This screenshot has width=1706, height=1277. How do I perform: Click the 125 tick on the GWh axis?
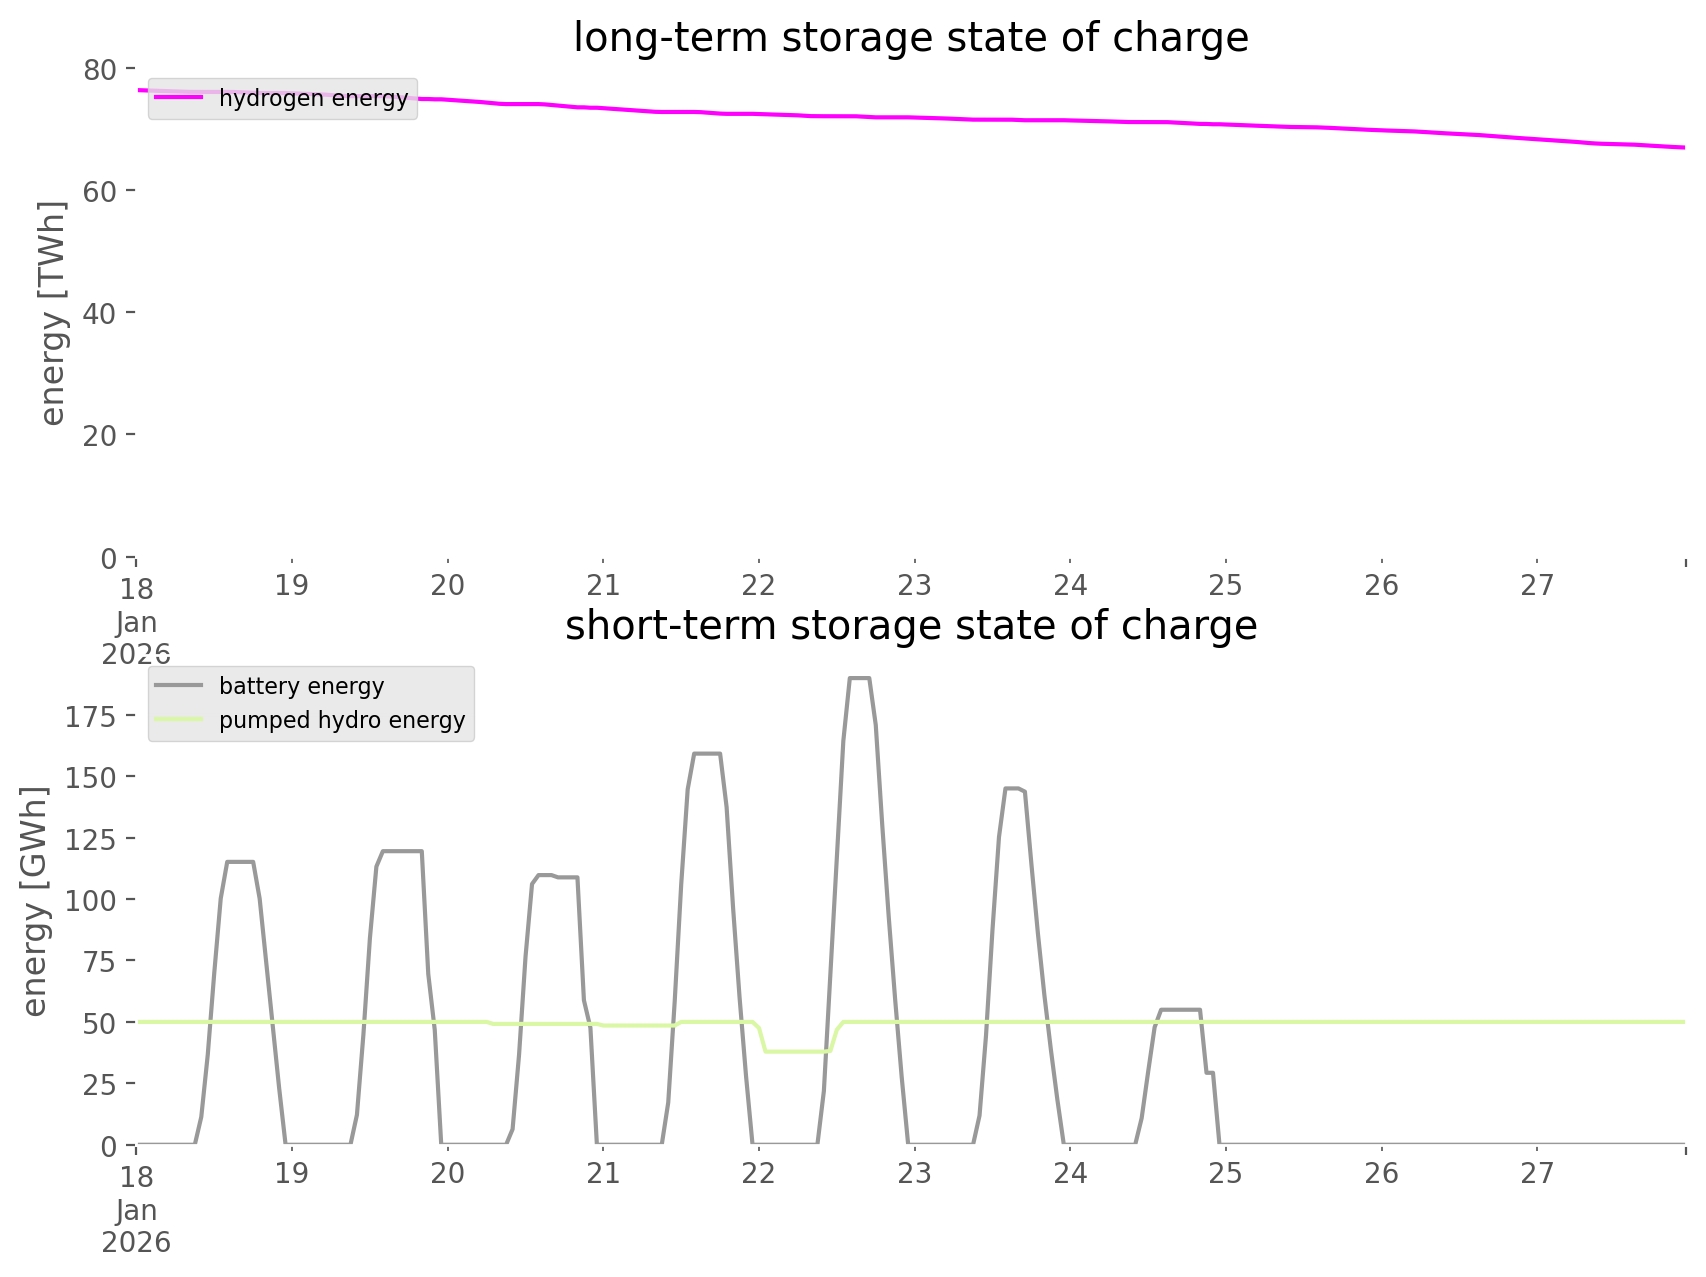90,839
